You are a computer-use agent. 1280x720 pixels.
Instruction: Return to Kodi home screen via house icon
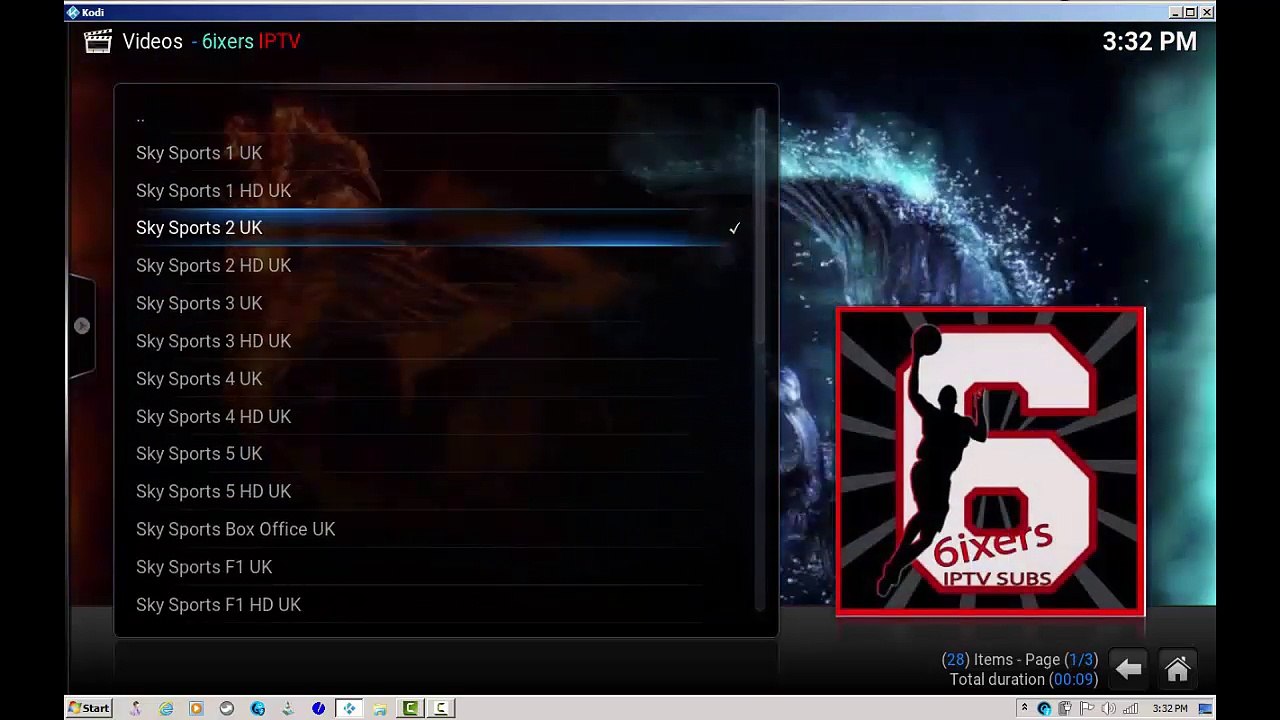[1177, 669]
